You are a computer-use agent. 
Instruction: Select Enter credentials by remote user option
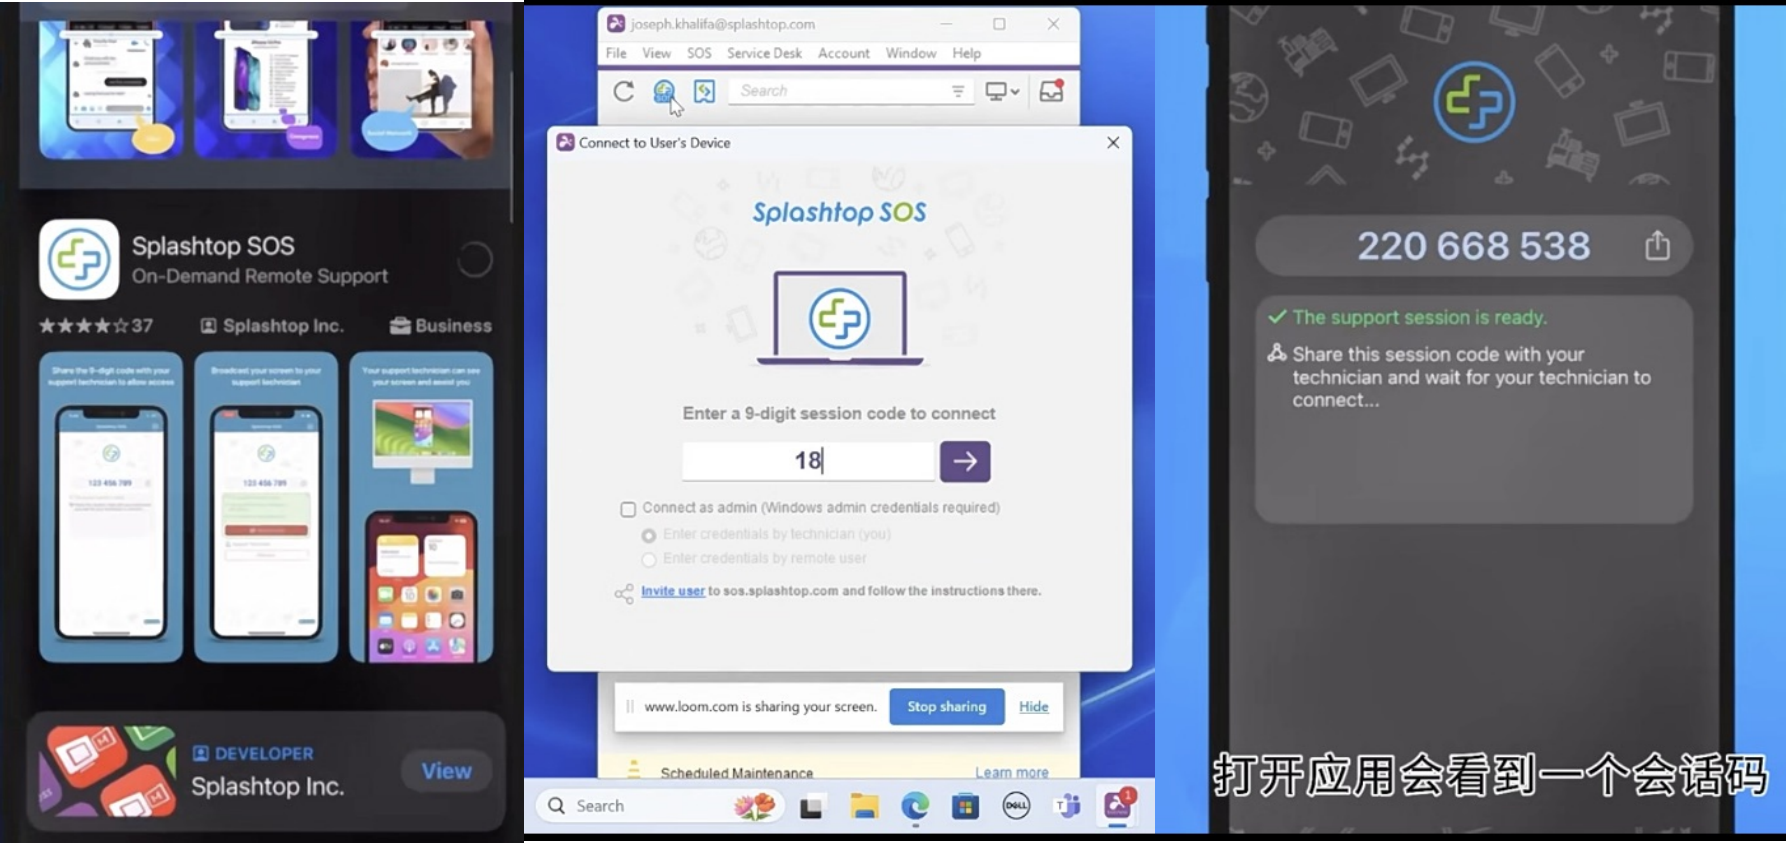(x=649, y=559)
